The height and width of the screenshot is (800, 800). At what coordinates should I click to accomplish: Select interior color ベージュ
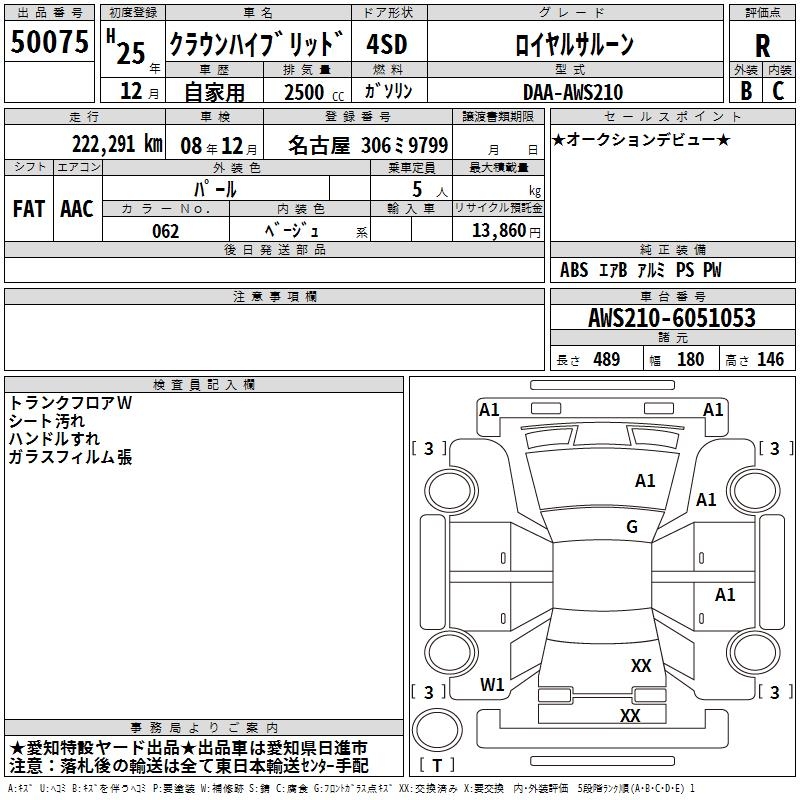[x=291, y=231]
